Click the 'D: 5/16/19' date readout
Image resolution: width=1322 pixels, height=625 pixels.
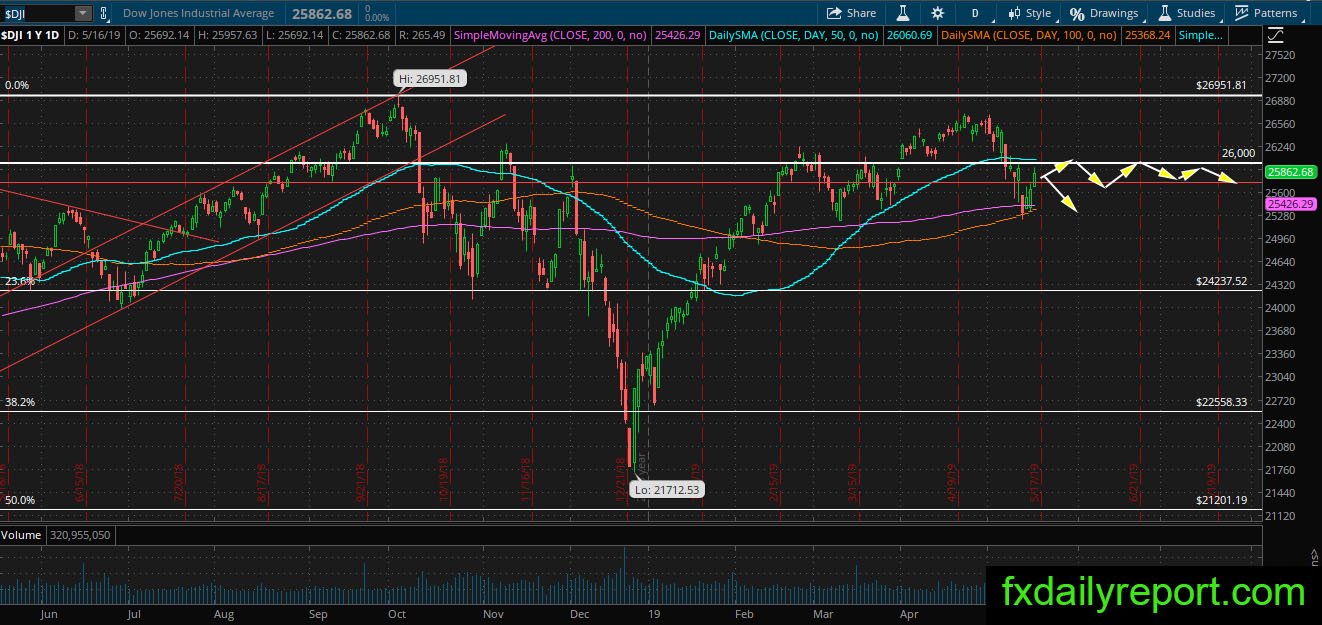click(96, 35)
